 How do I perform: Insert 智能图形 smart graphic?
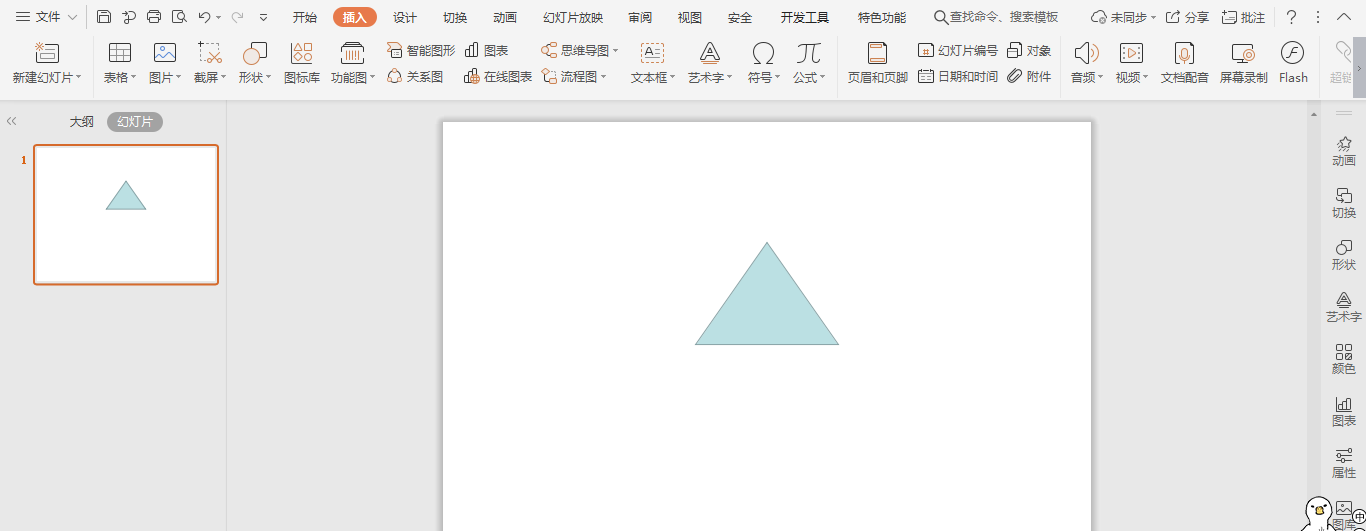(421, 50)
